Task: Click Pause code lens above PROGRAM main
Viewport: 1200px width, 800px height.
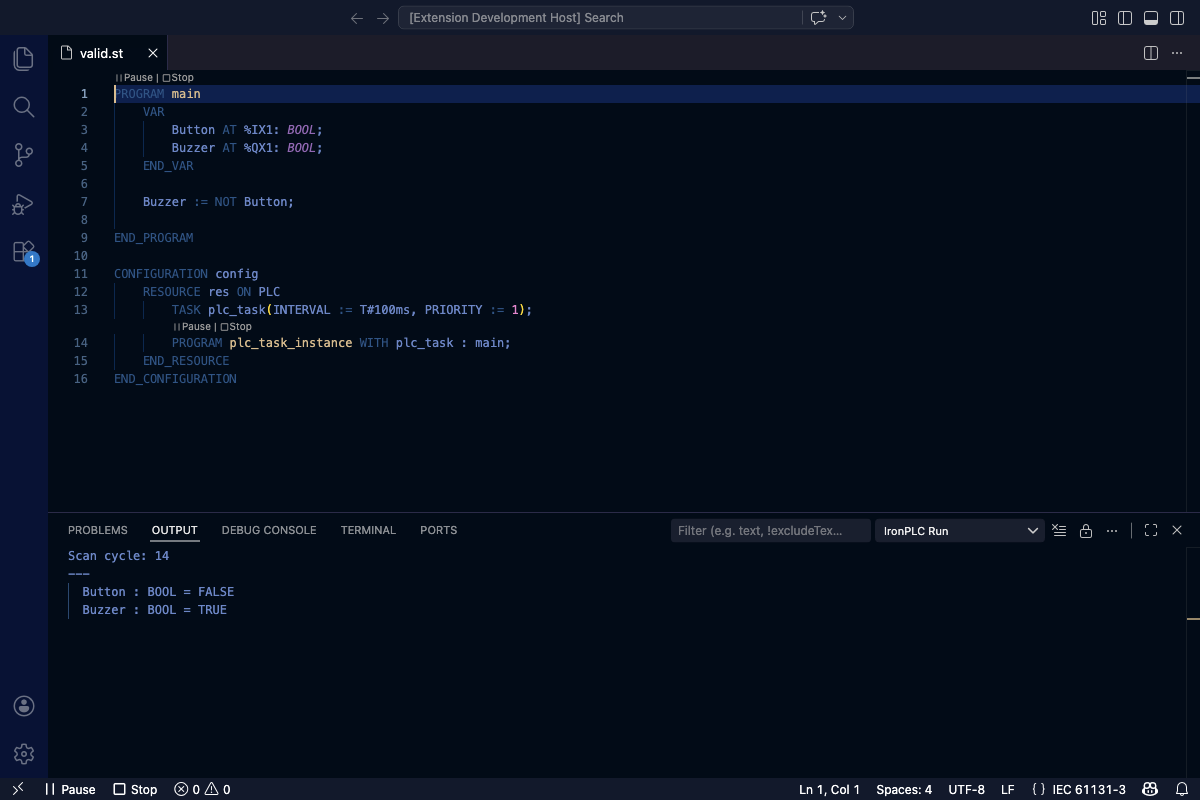Action: coord(134,77)
